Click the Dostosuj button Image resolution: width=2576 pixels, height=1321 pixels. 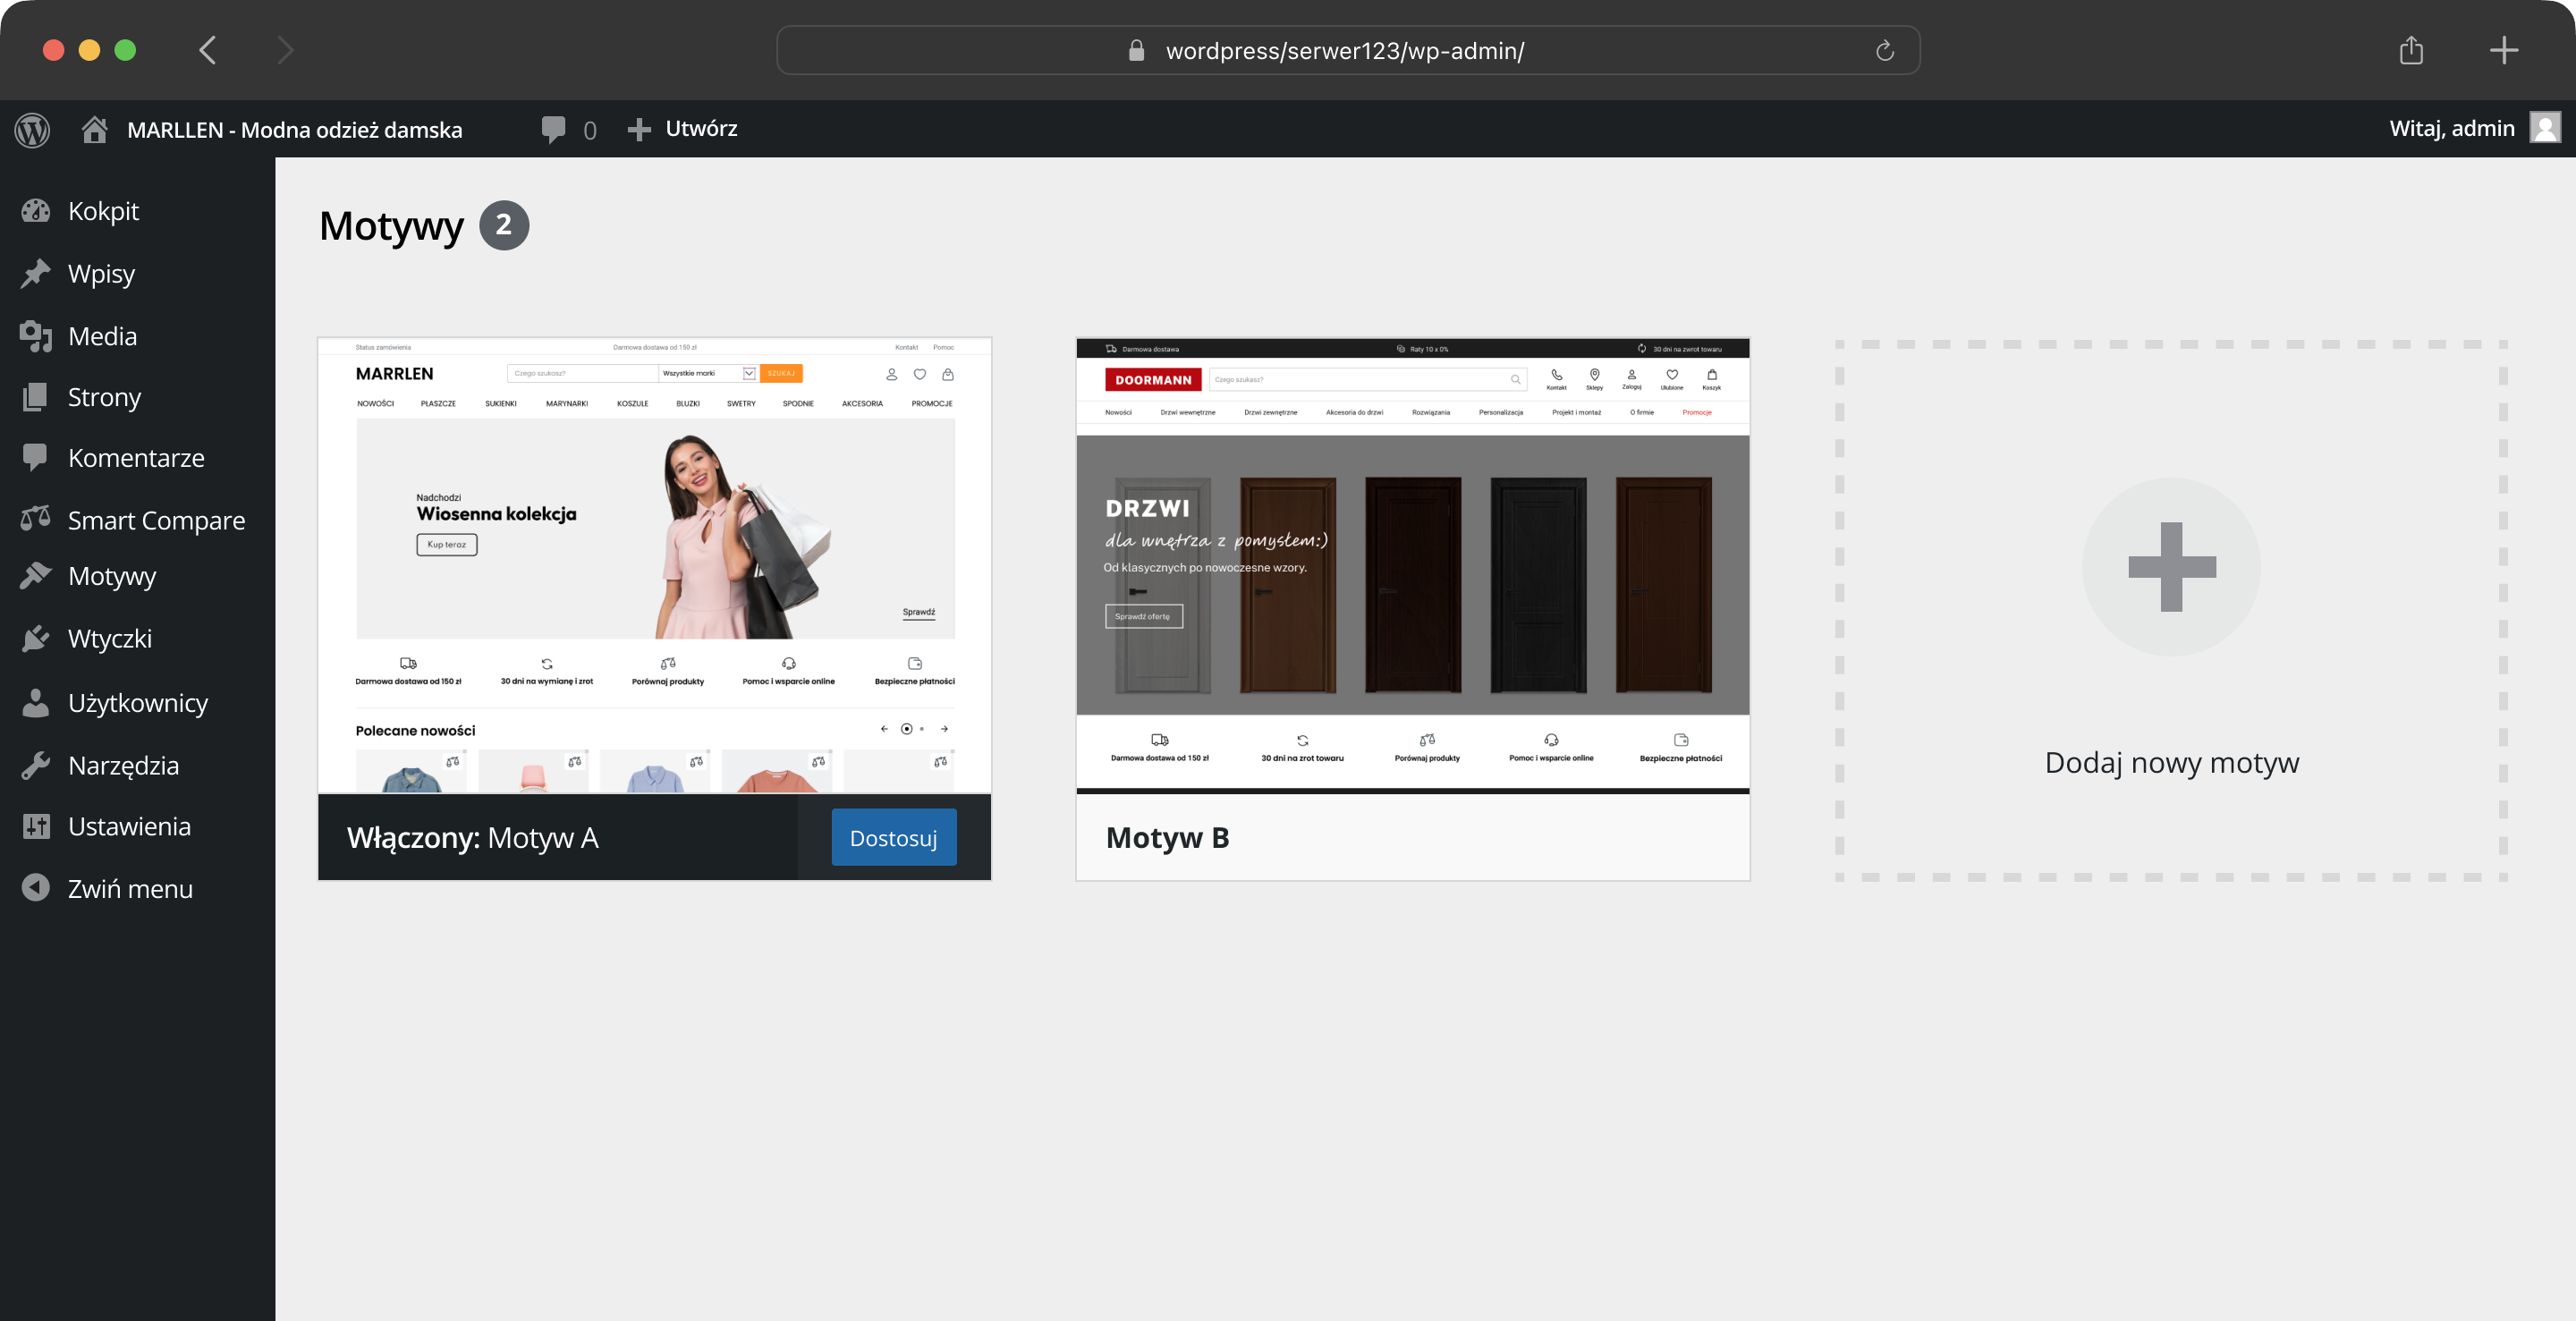click(x=893, y=837)
